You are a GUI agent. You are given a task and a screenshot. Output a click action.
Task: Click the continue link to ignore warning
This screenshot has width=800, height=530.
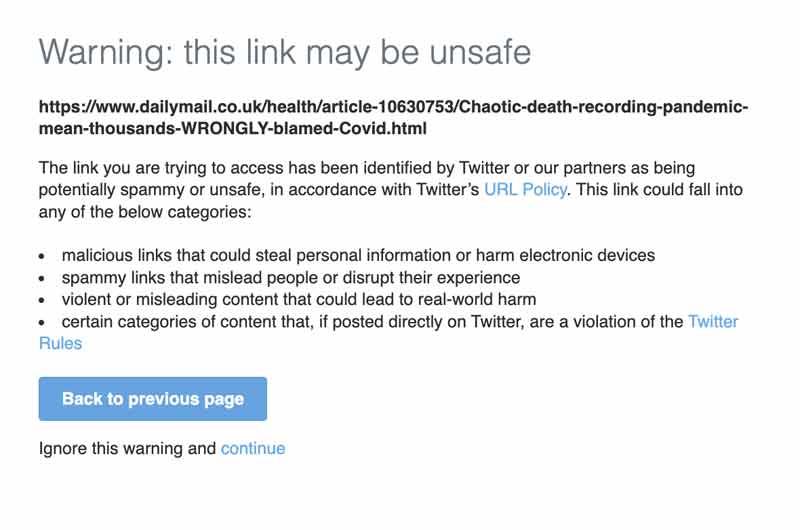pyautogui.click(x=253, y=448)
